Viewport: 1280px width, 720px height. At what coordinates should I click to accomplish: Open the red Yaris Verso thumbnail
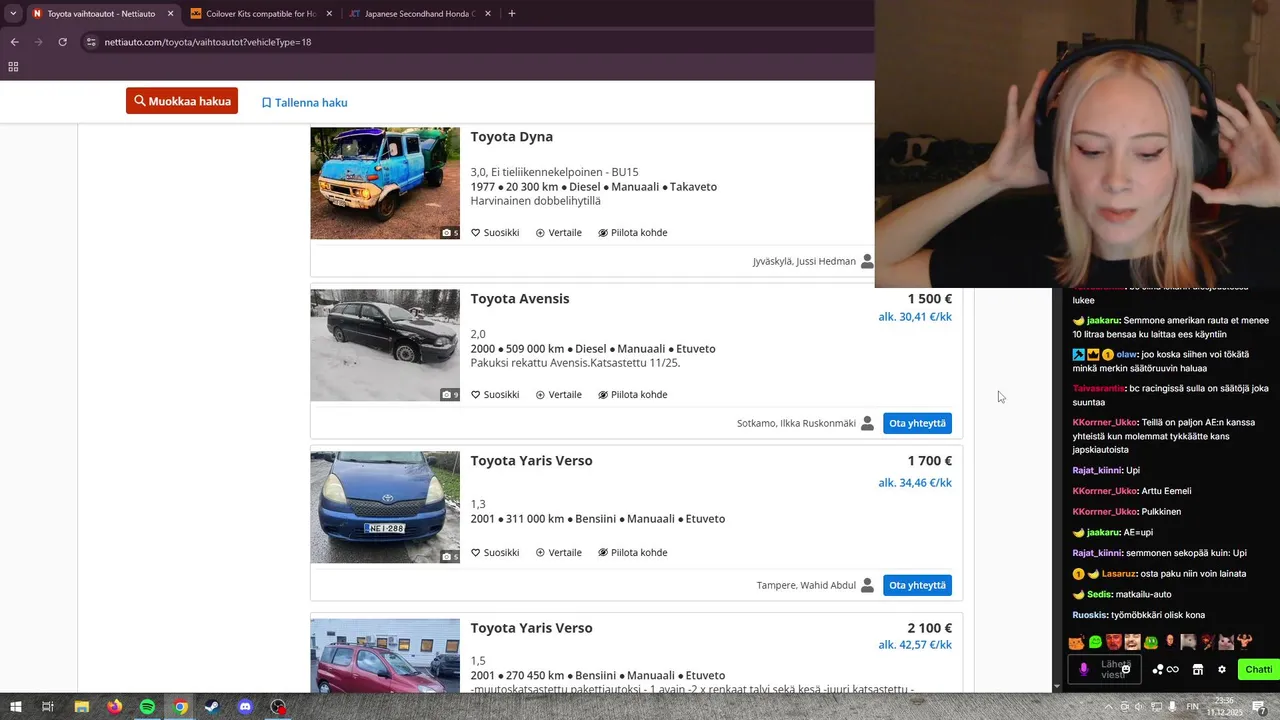(385, 656)
